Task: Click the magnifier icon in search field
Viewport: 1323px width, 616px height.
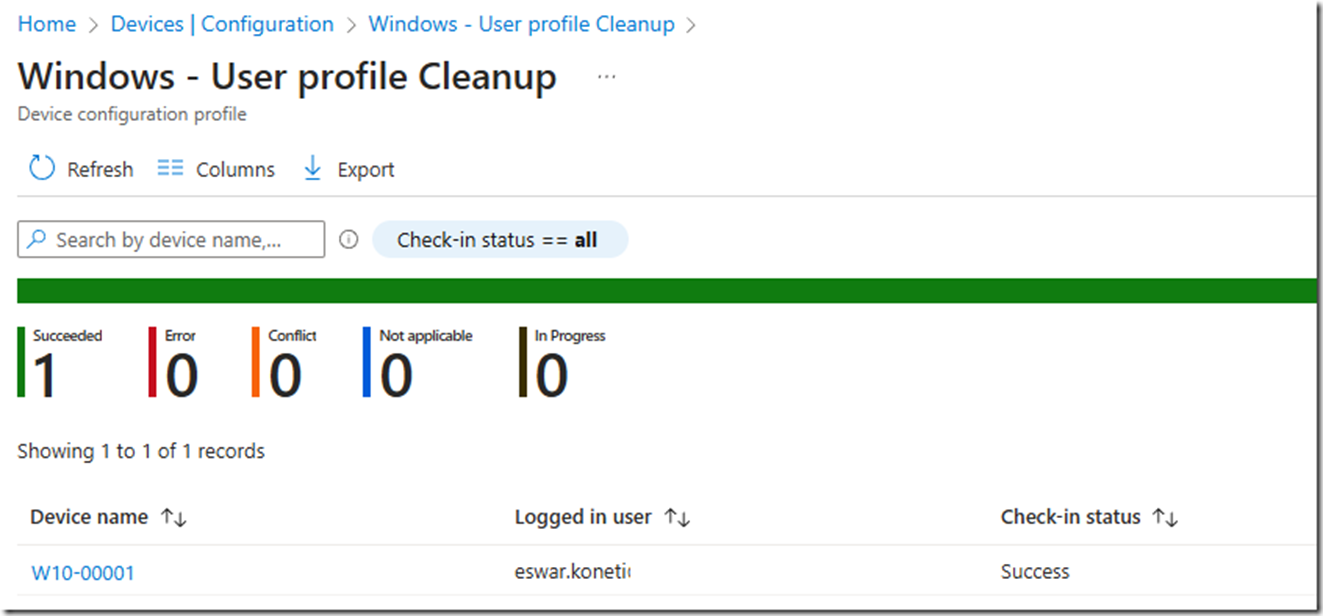Action: coord(36,240)
